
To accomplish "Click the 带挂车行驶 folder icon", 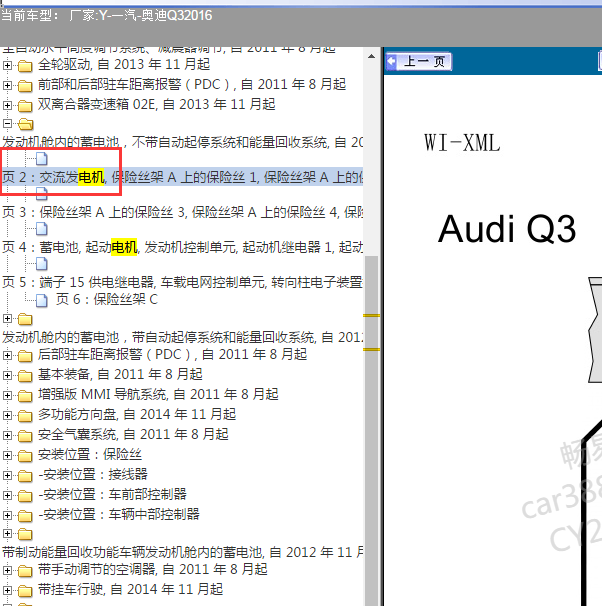I will (x=25, y=591).
